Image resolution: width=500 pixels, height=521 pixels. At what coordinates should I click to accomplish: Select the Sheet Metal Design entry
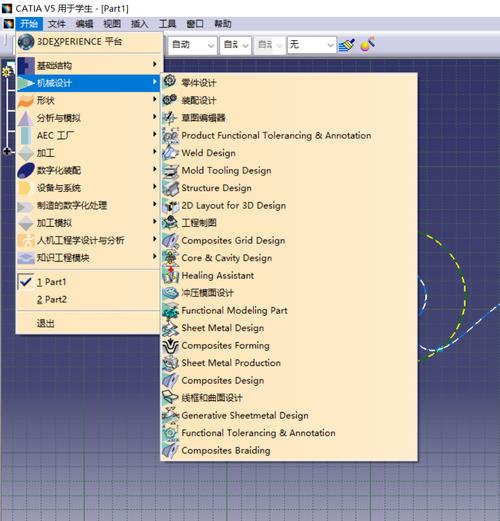(x=223, y=328)
